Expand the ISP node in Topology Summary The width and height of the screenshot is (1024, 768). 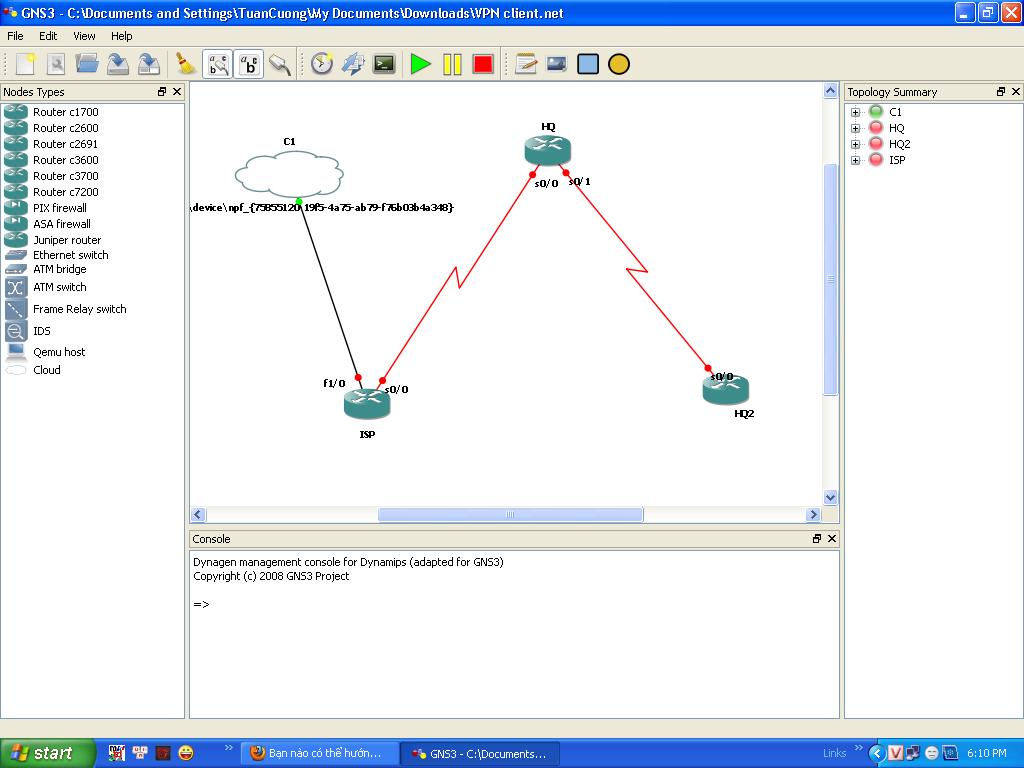pyautogui.click(x=856, y=160)
